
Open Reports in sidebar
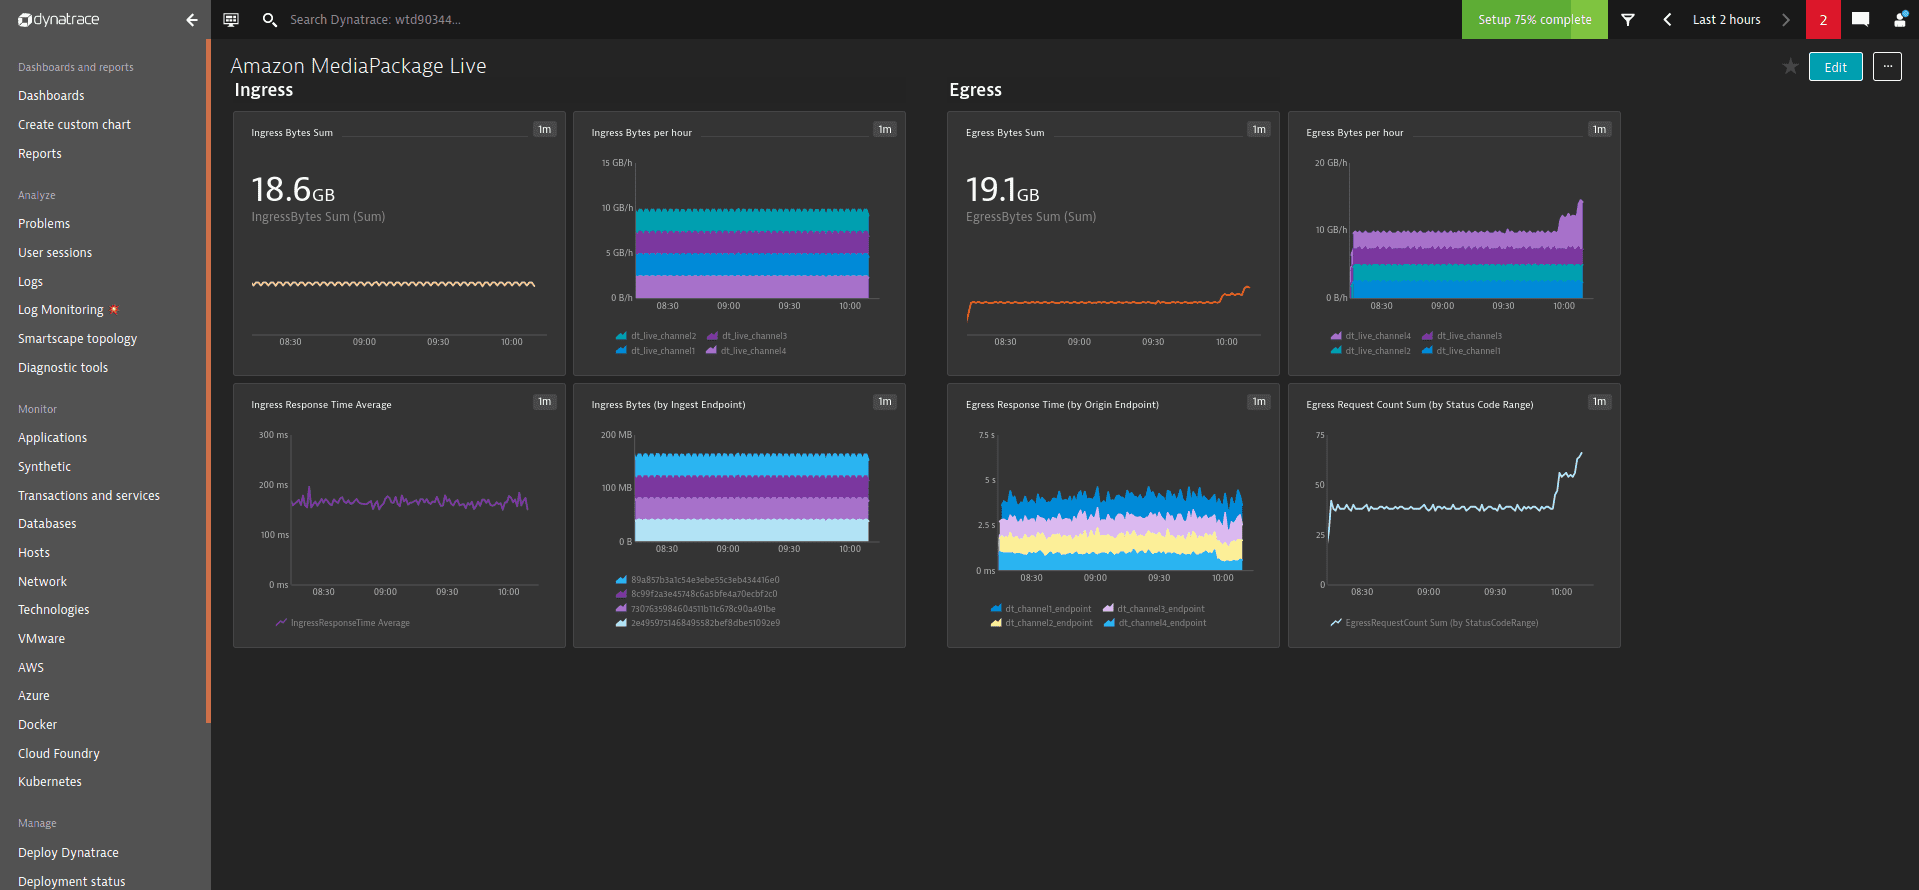40,154
